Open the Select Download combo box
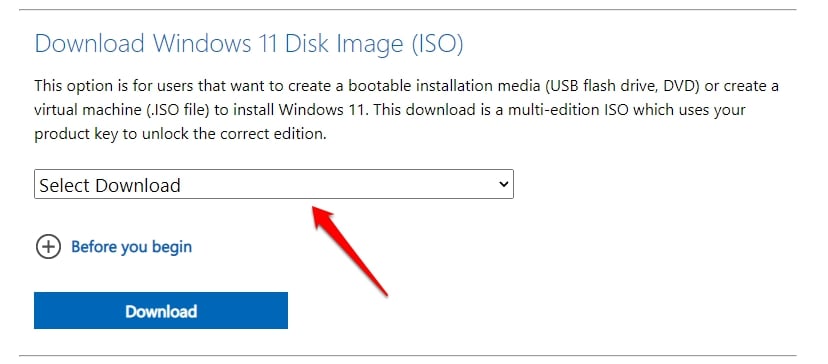This screenshot has height=364, width=828. pos(274,184)
